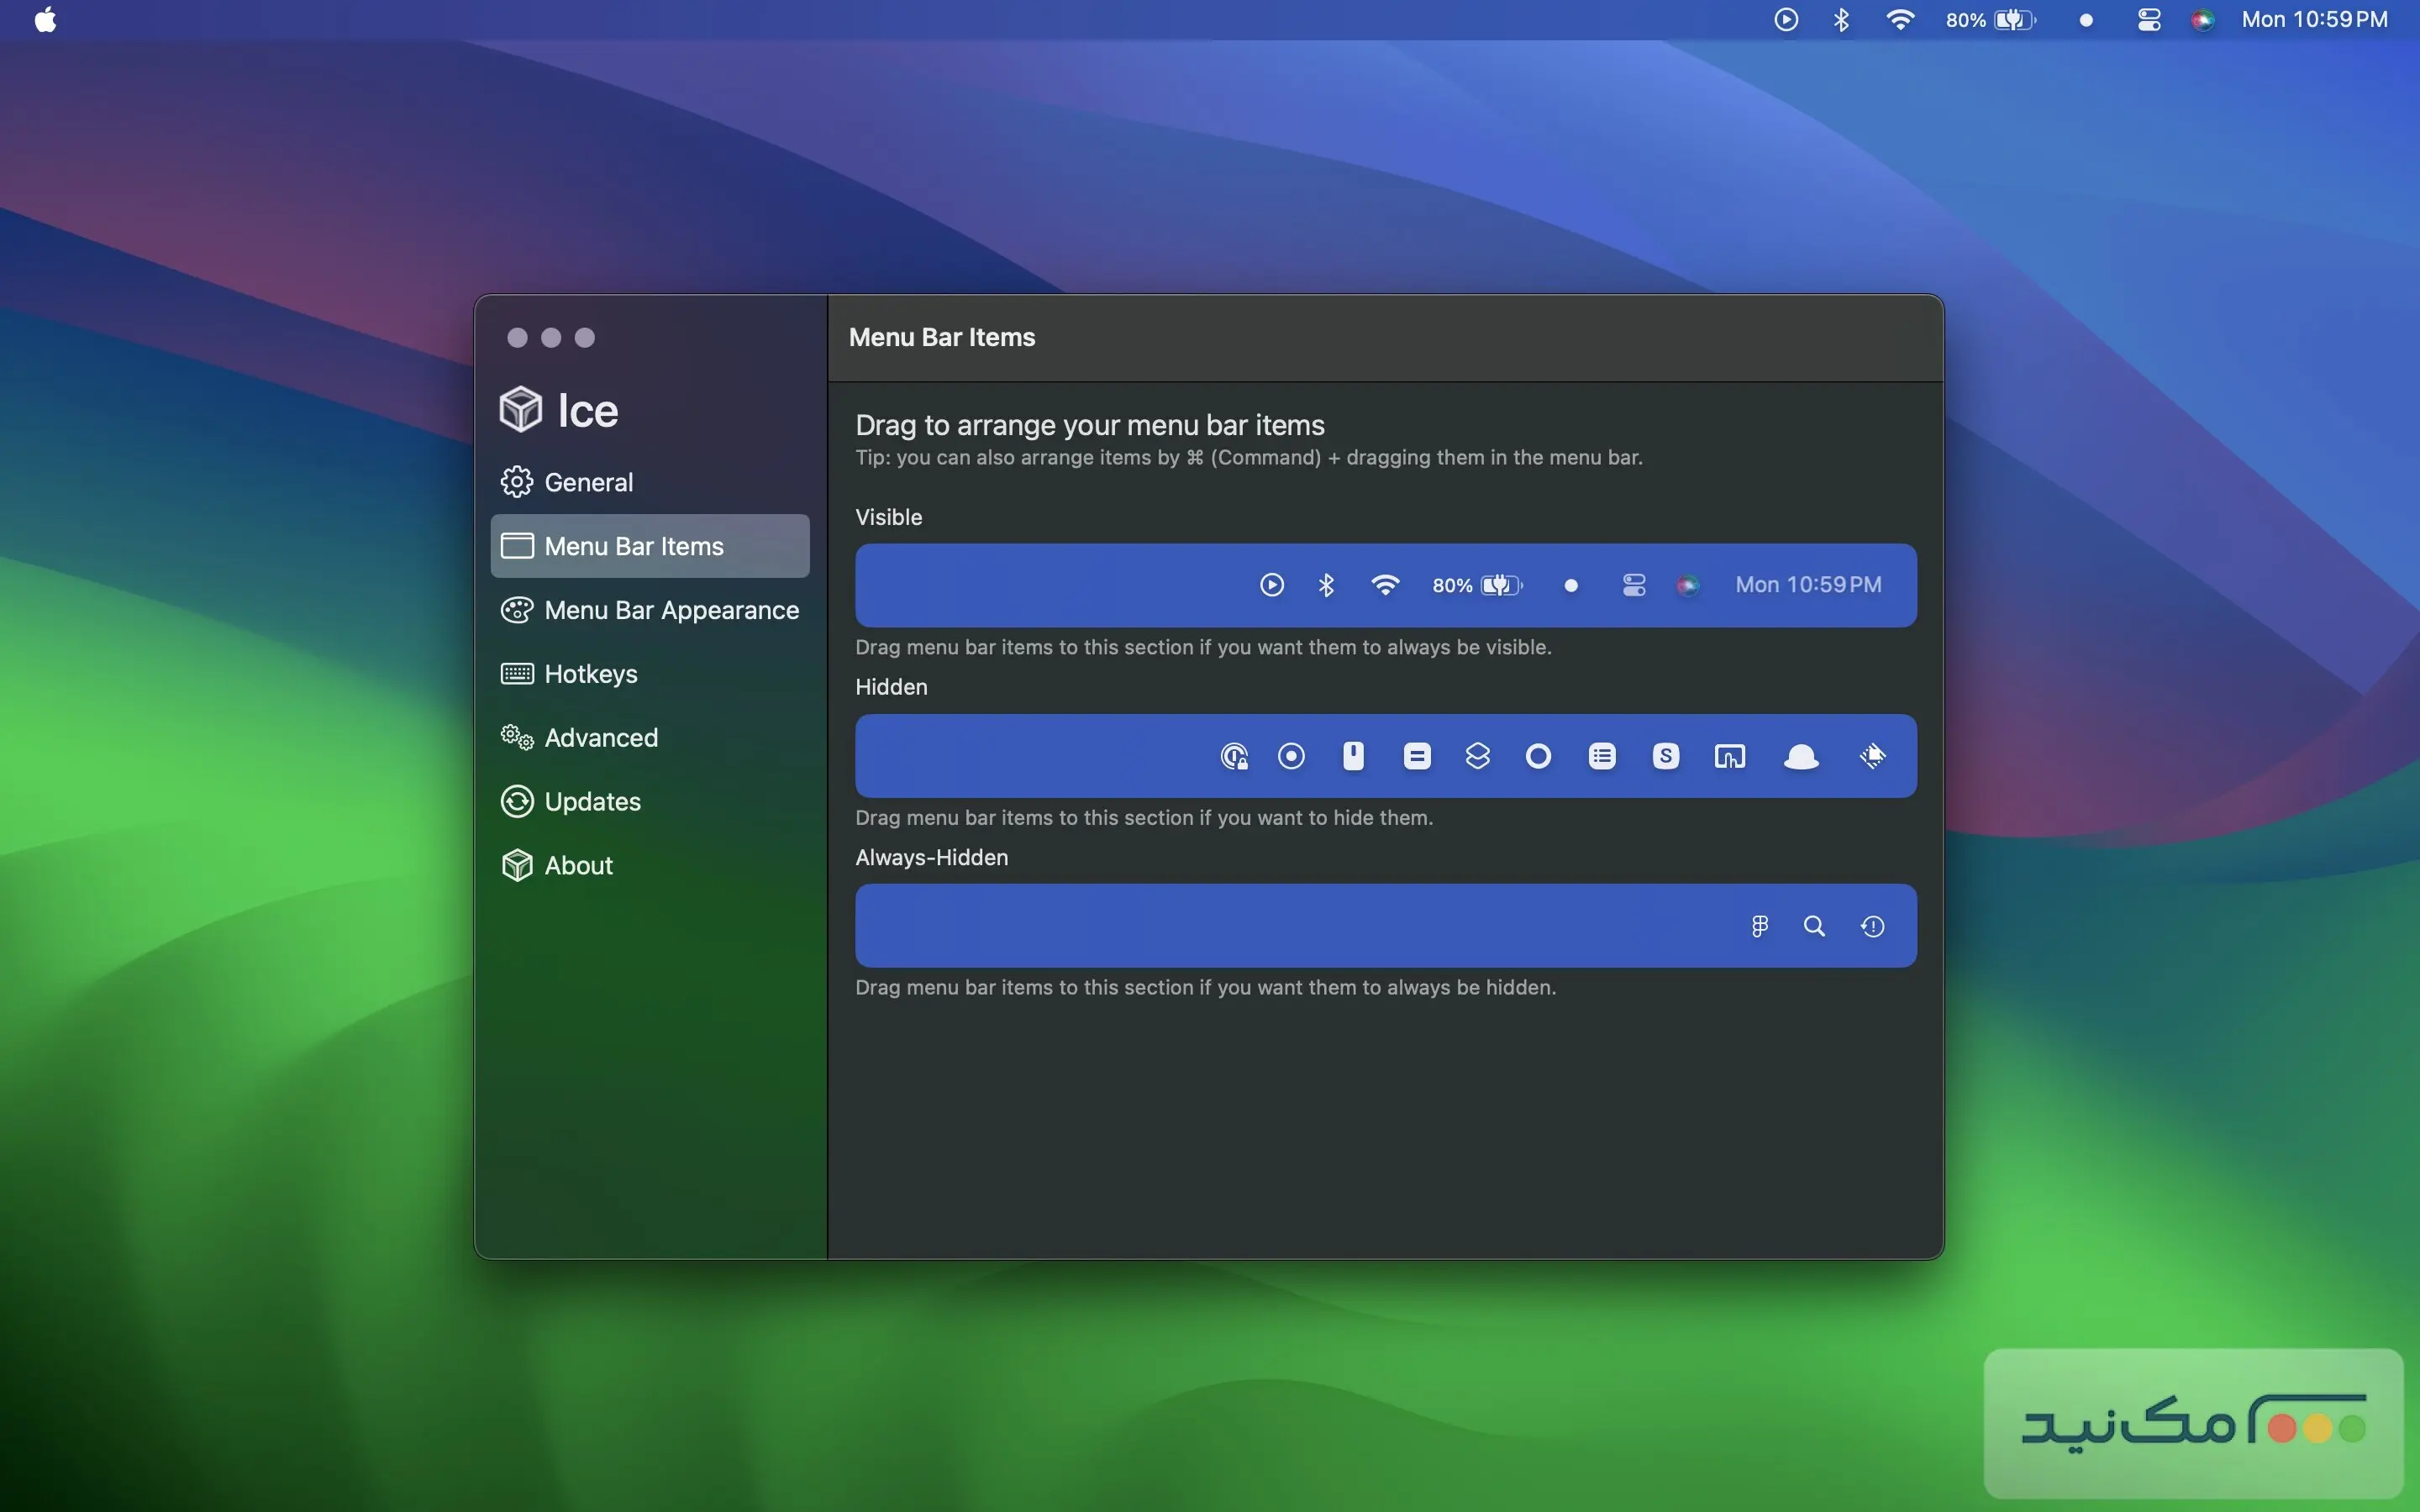Click the Siri icon in system menu bar
This screenshot has width=2420, height=1512.
tap(2202, 20)
